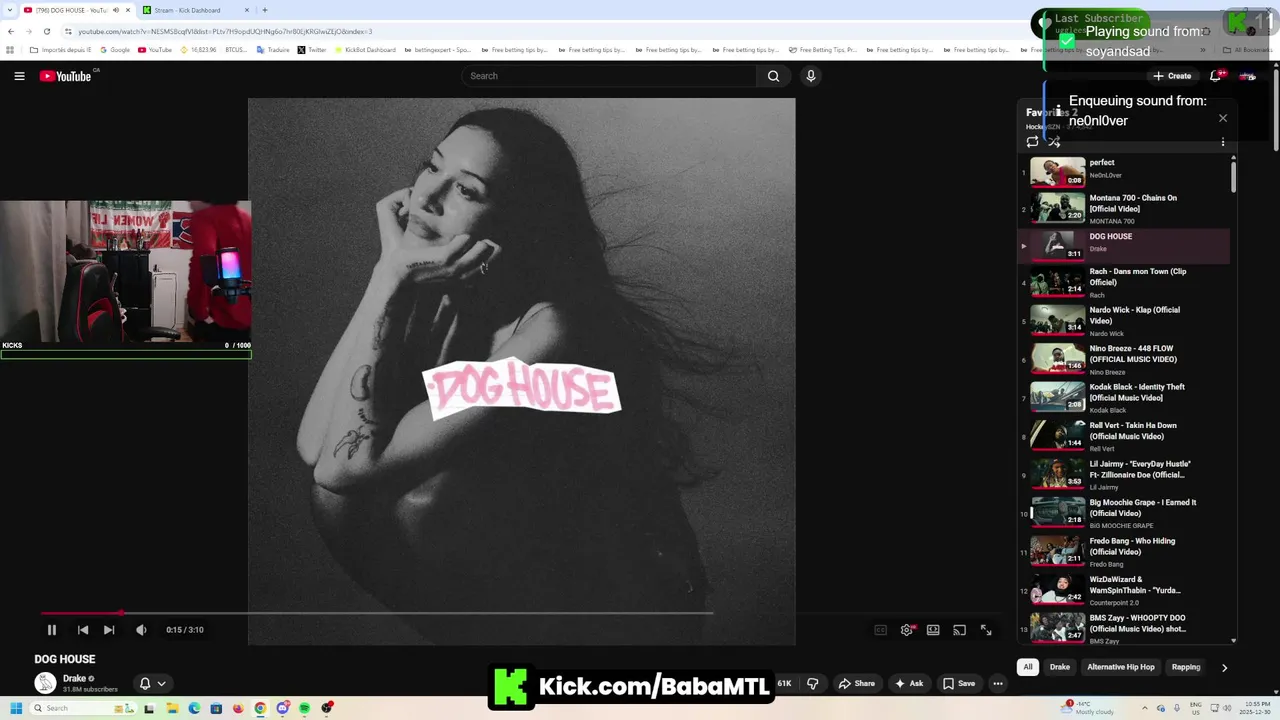
Task: Show more filter chips with right arrow
Action: click(x=1224, y=667)
